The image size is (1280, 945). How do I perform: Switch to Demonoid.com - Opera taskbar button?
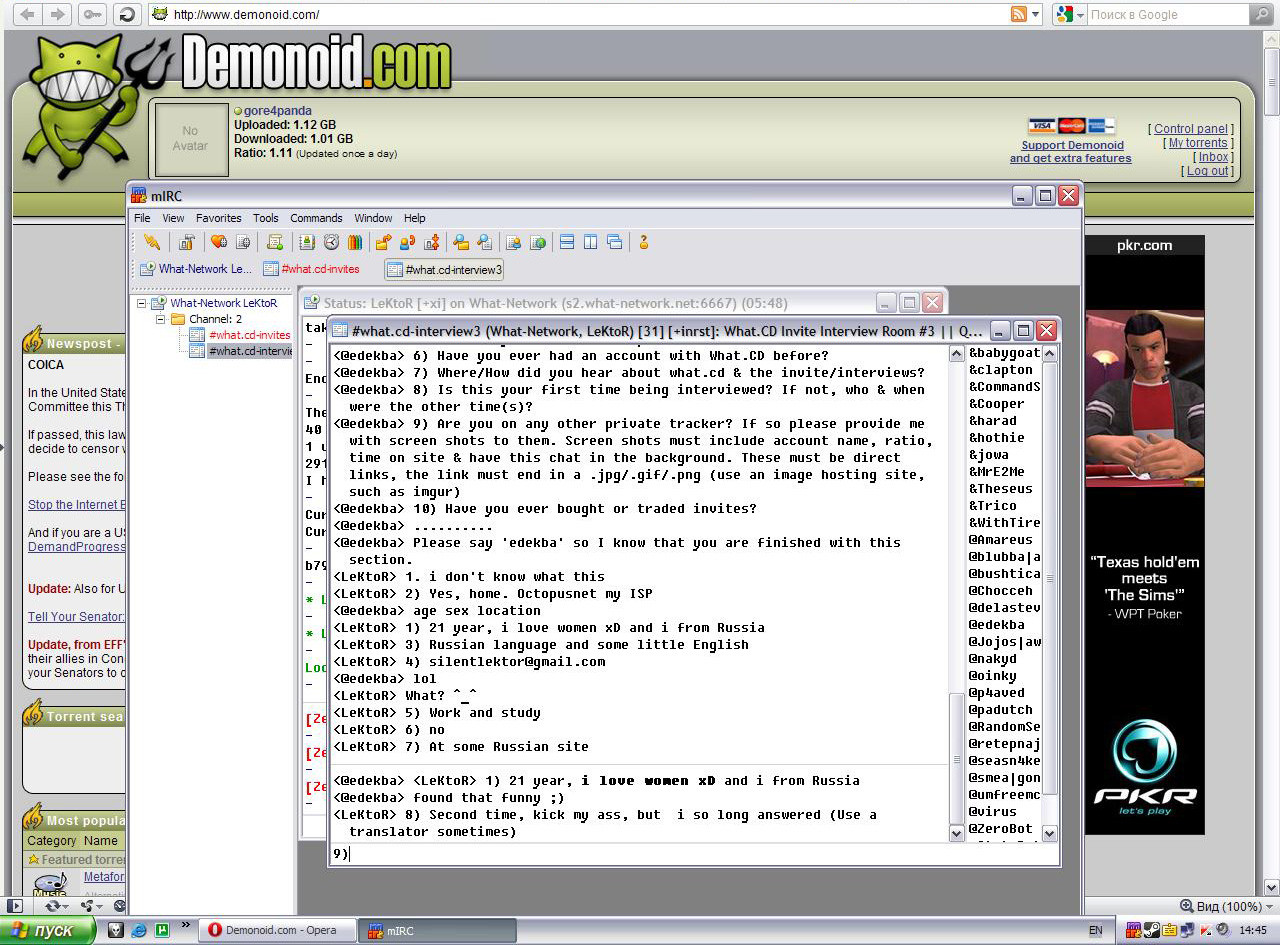[277, 930]
